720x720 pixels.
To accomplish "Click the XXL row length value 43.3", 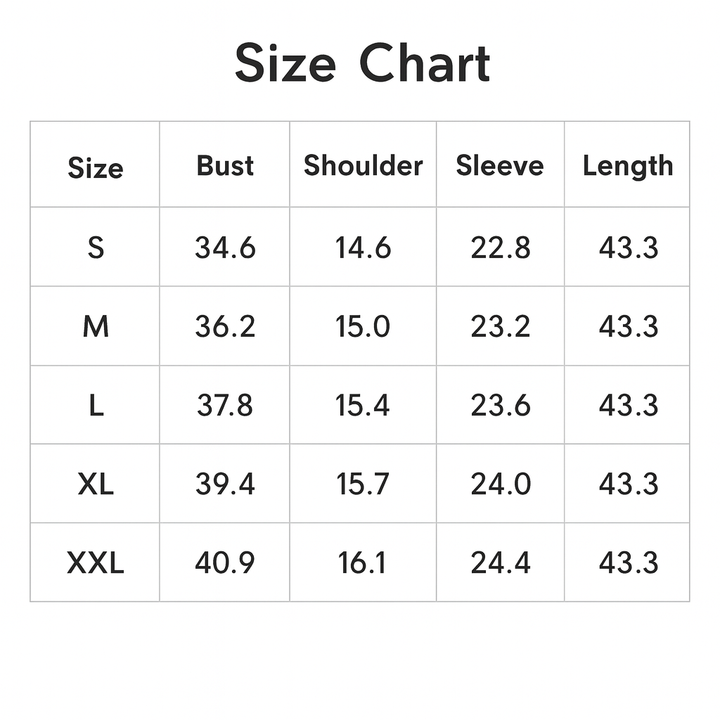I will point(628,563).
